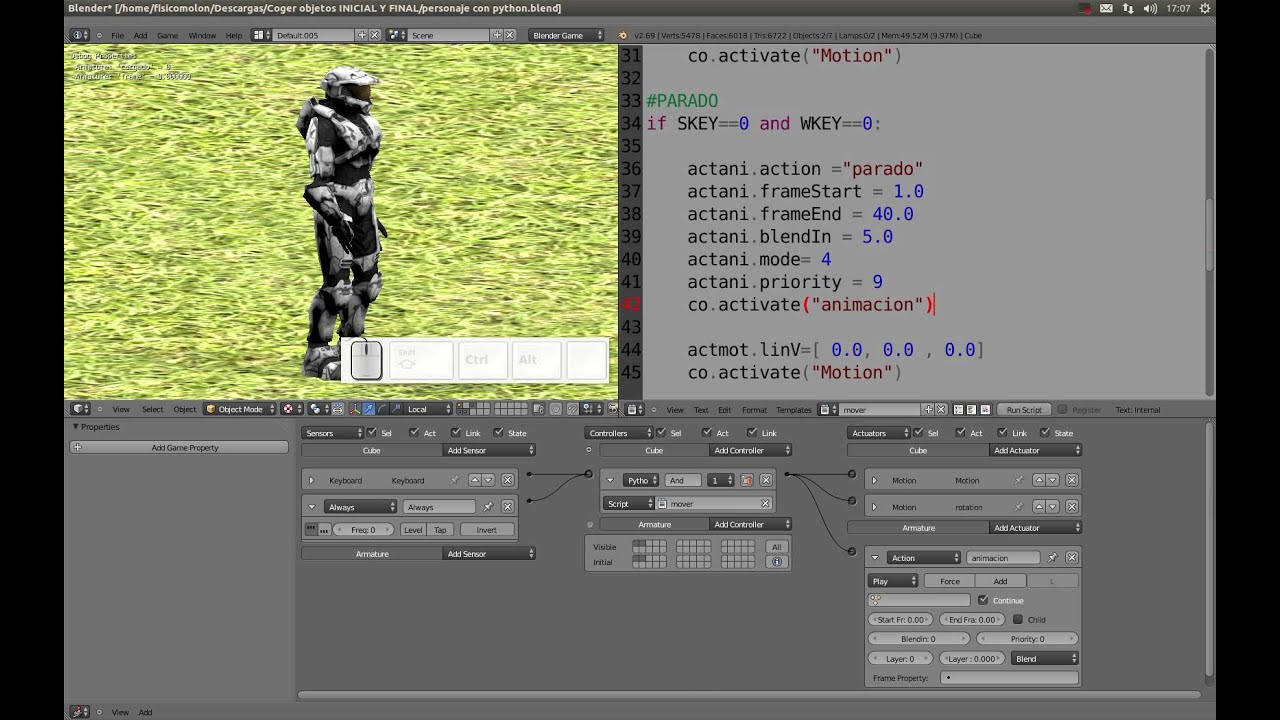Remove the Python controller with X
Image resolution: width=1280 pixels, height=720 pixels.
[x=766, y=480]
